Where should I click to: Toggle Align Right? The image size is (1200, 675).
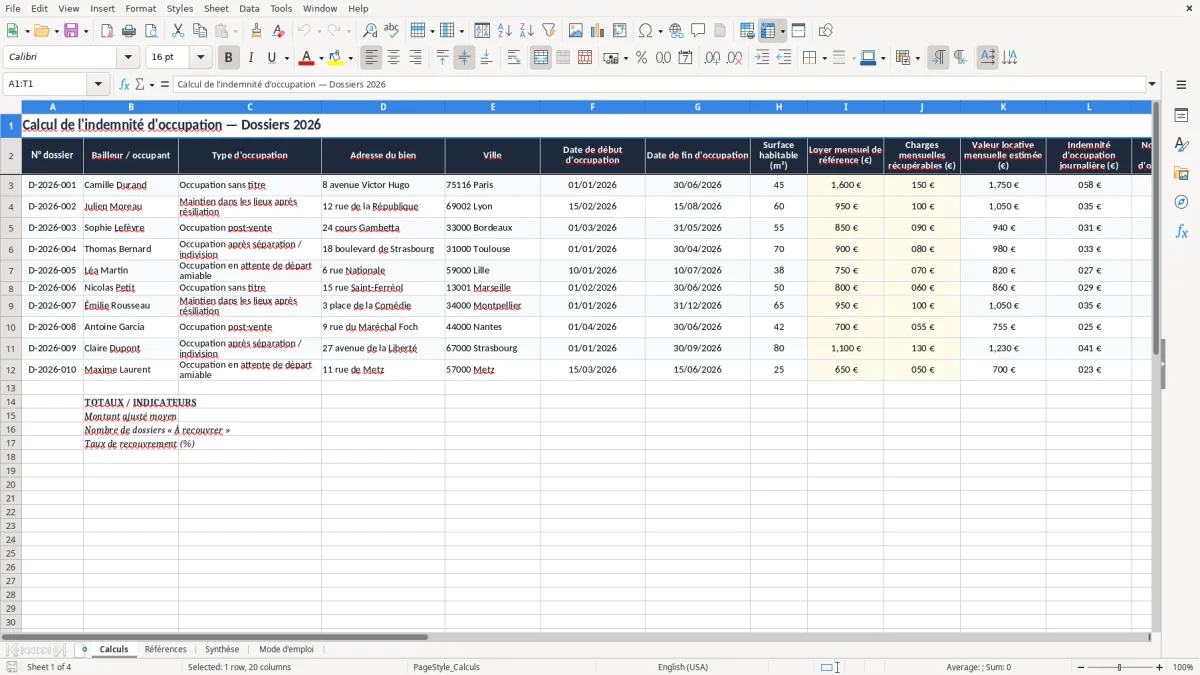pos(415,58)
